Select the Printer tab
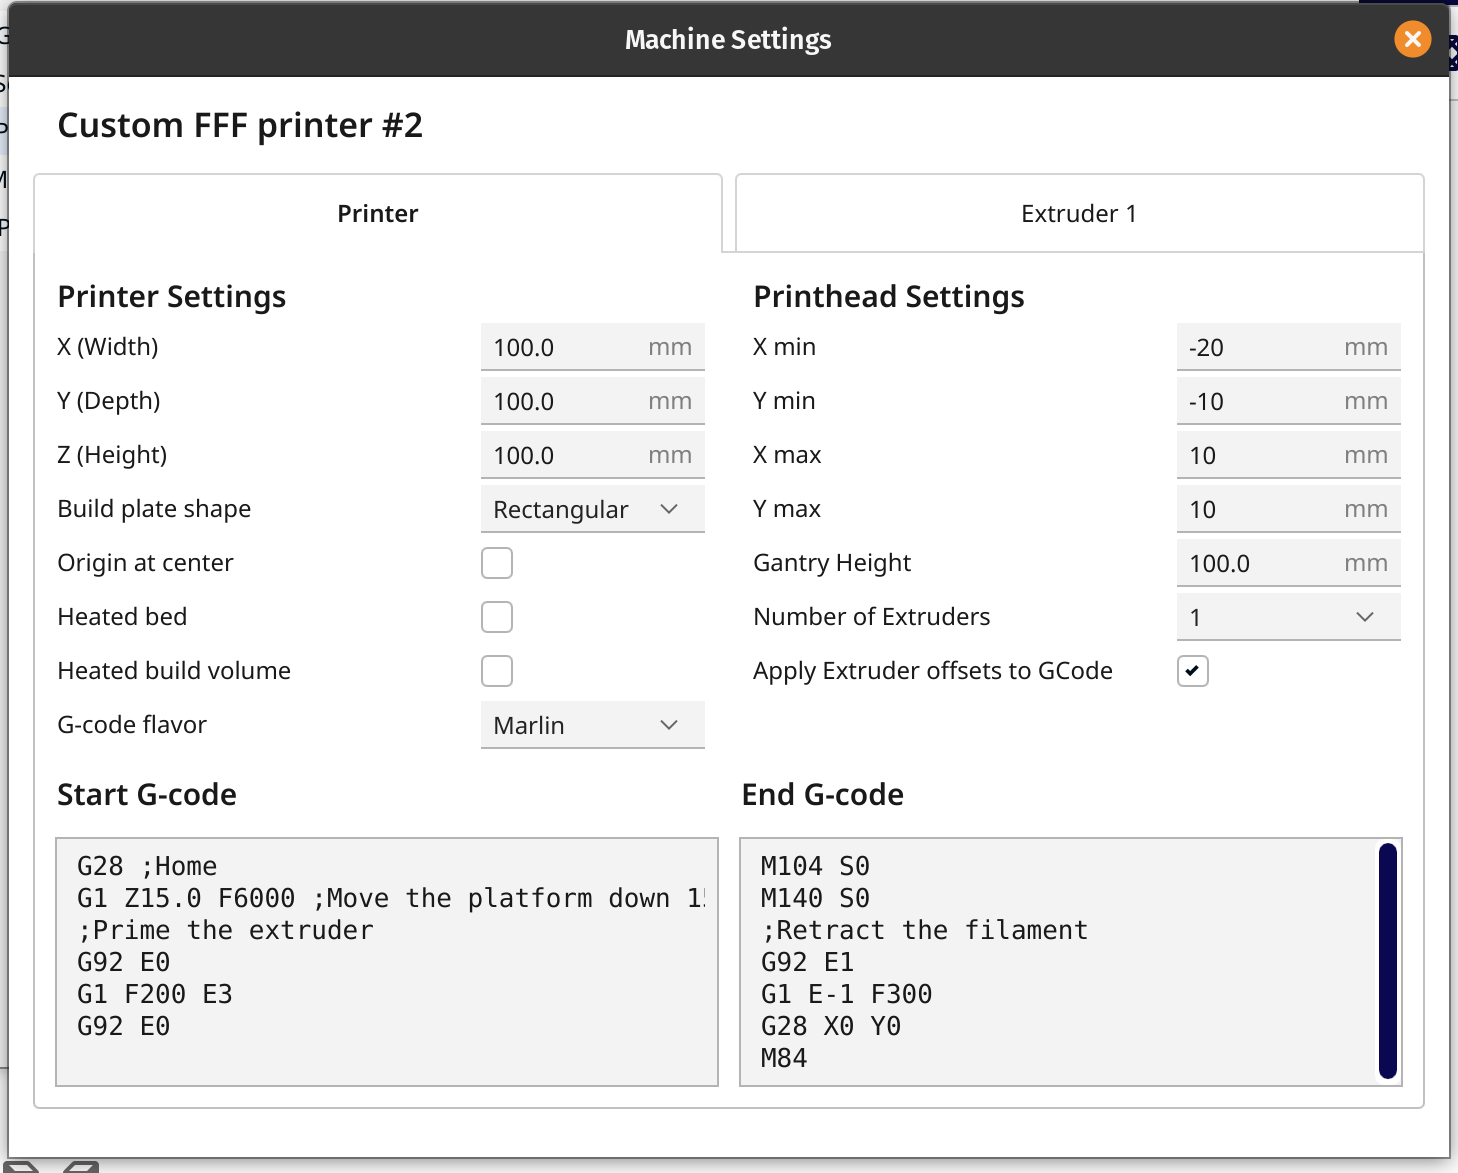 (x=378, y=213)
